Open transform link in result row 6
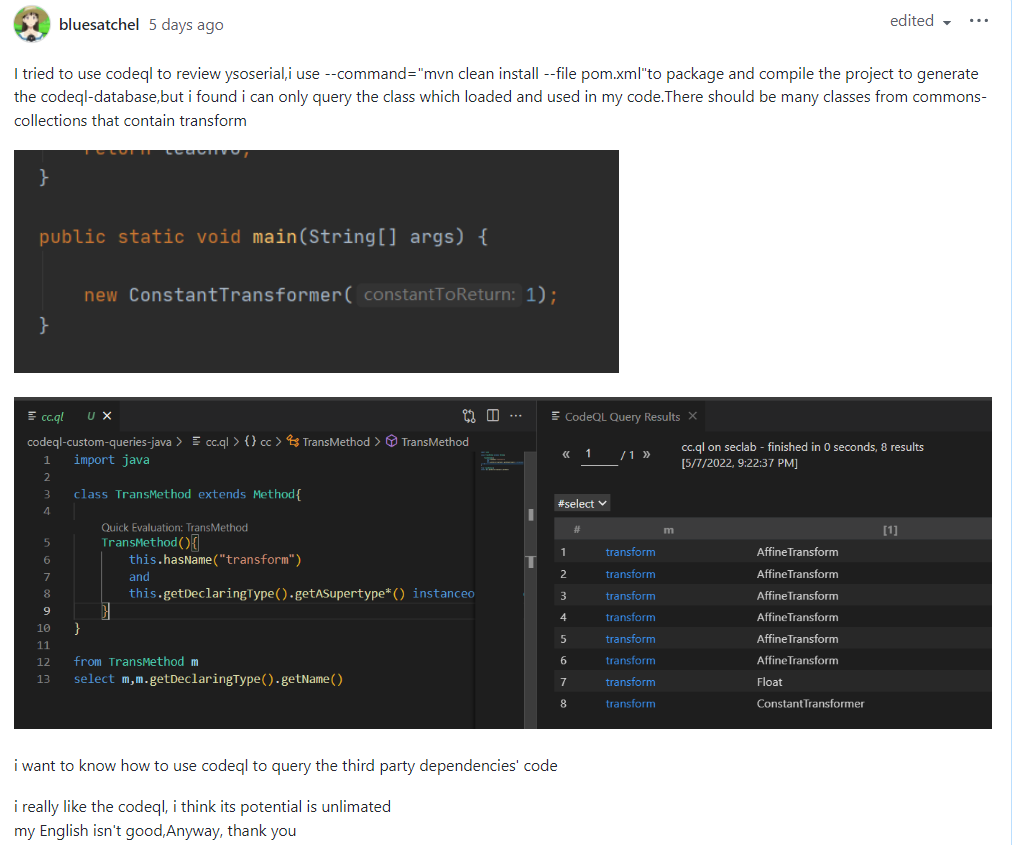The image size is (1017, 845). [x=630, y=660]
